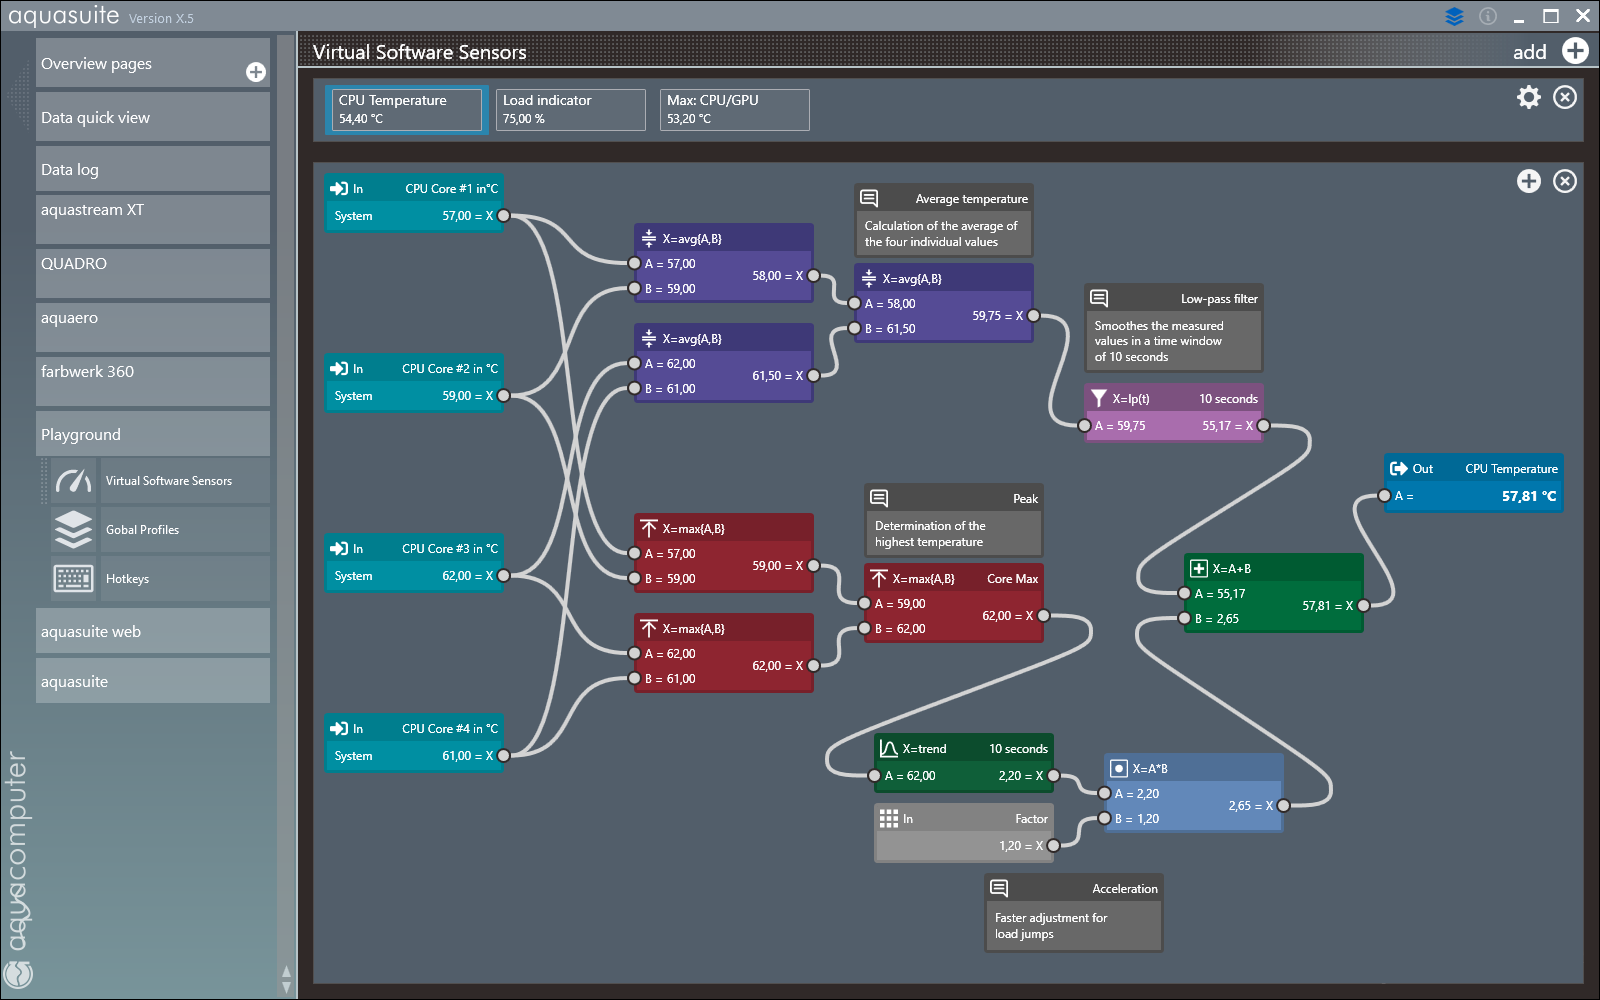Expand the aquaero sidebar section
This screenshot has height=1000, width=1600.
[152, 318]
